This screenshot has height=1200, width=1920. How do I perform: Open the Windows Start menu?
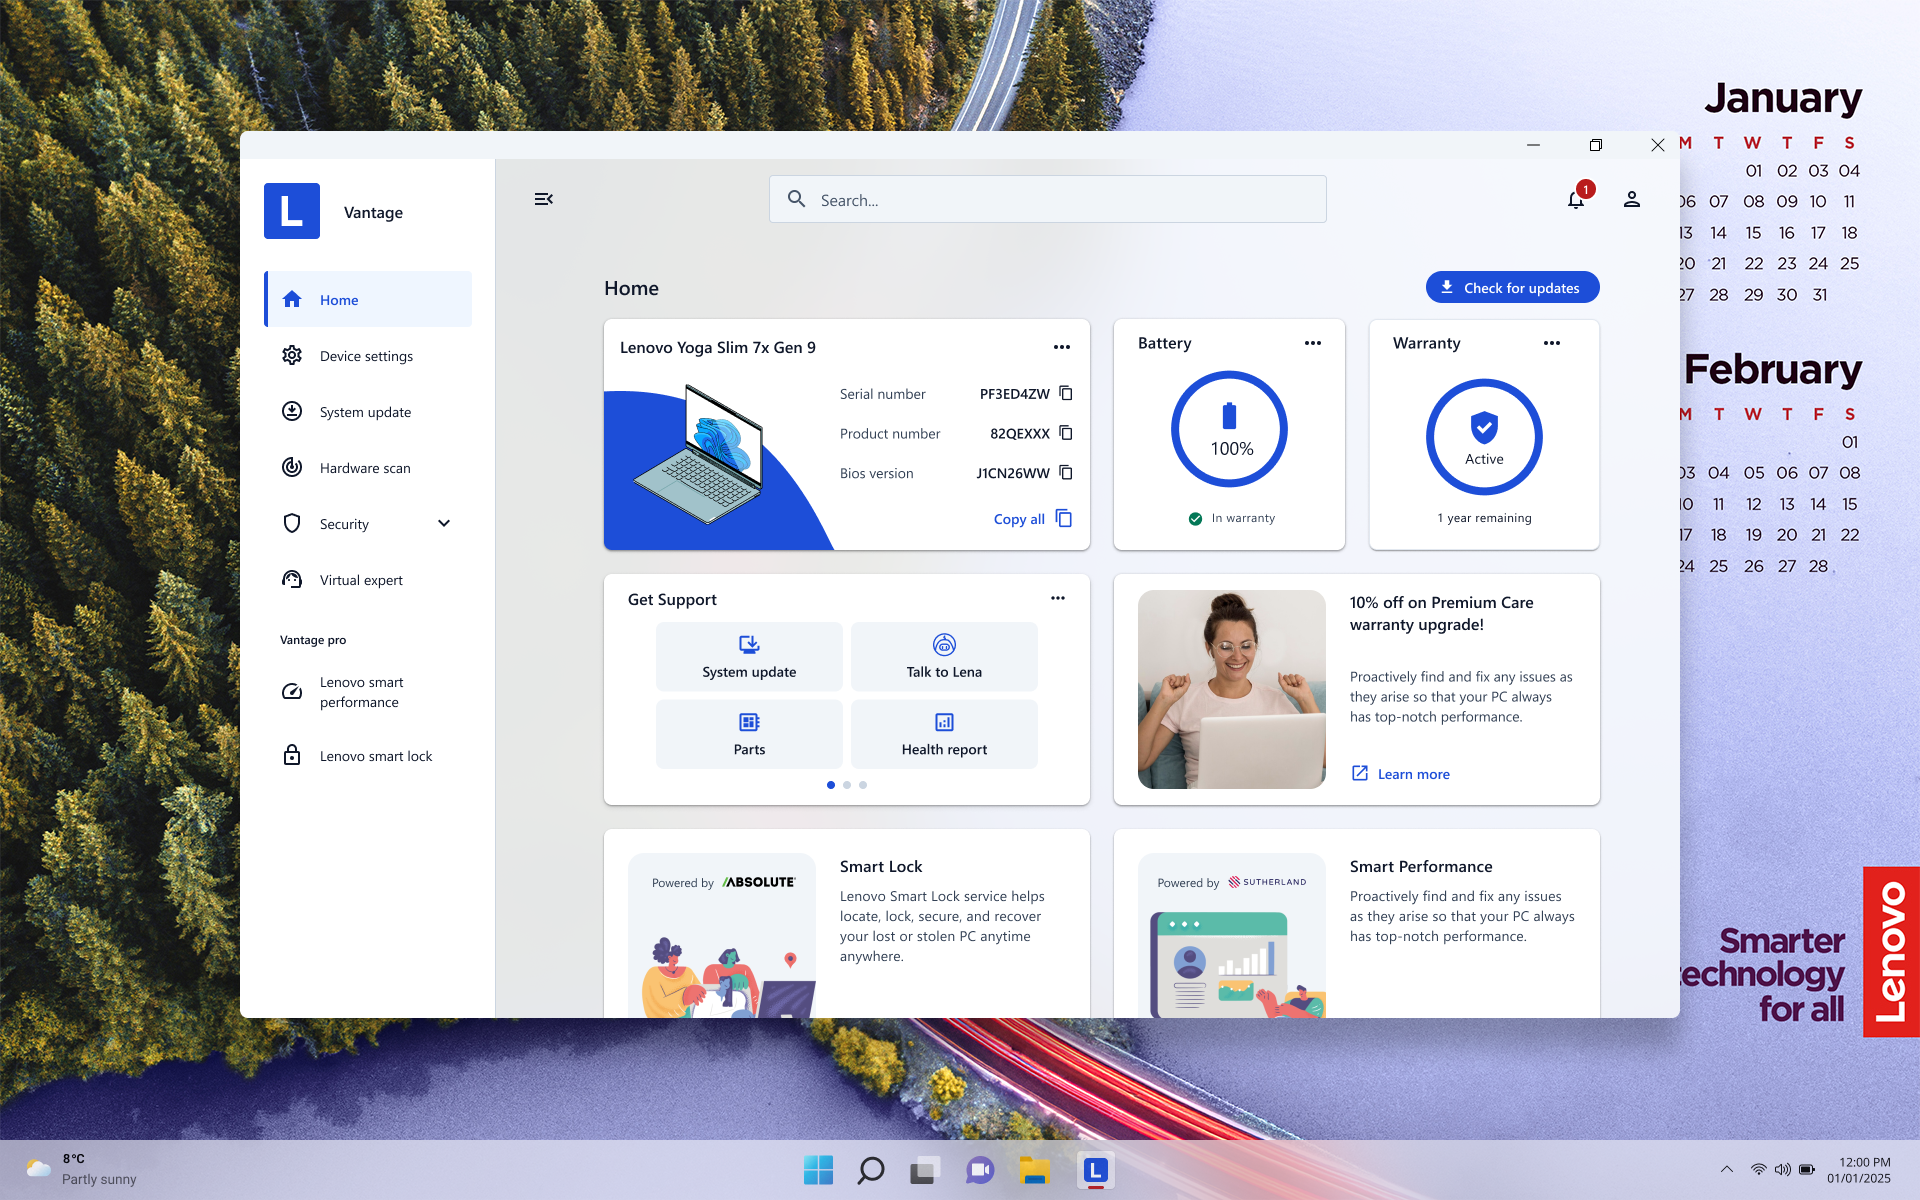pos(818,1170)
